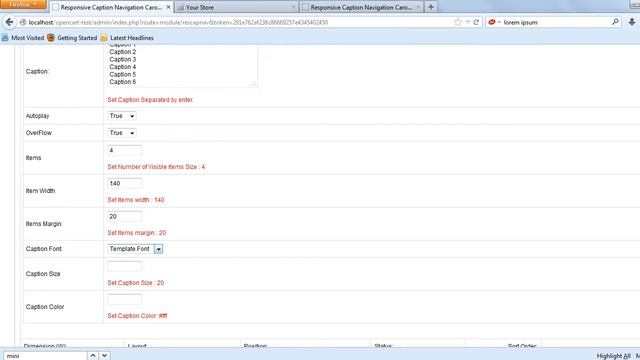
Task: Bookmark this page with the star icon
Action: [458, 22]
